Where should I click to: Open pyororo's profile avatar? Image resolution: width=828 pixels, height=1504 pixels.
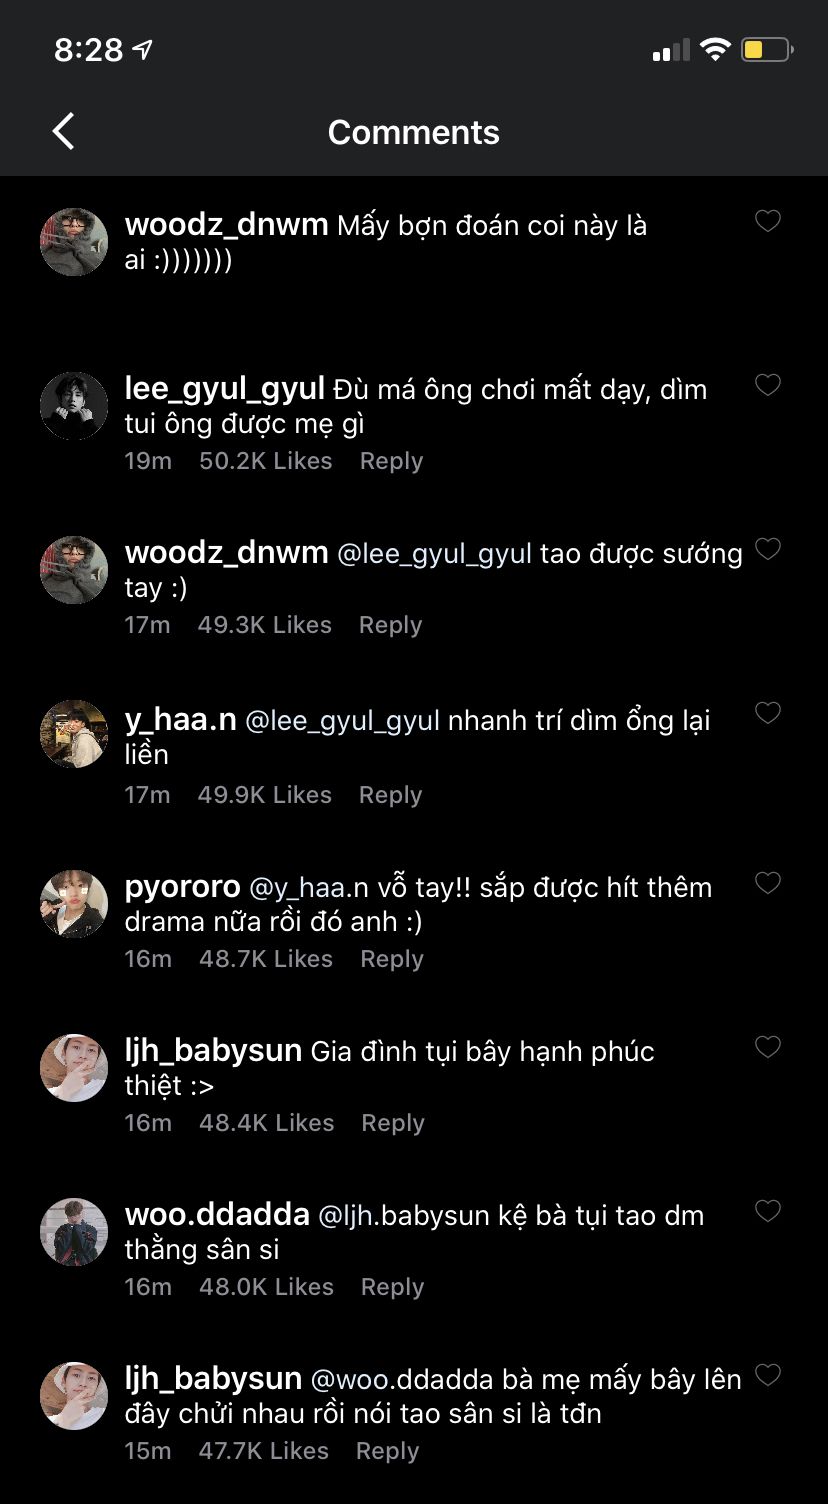[x=74, y=904]
